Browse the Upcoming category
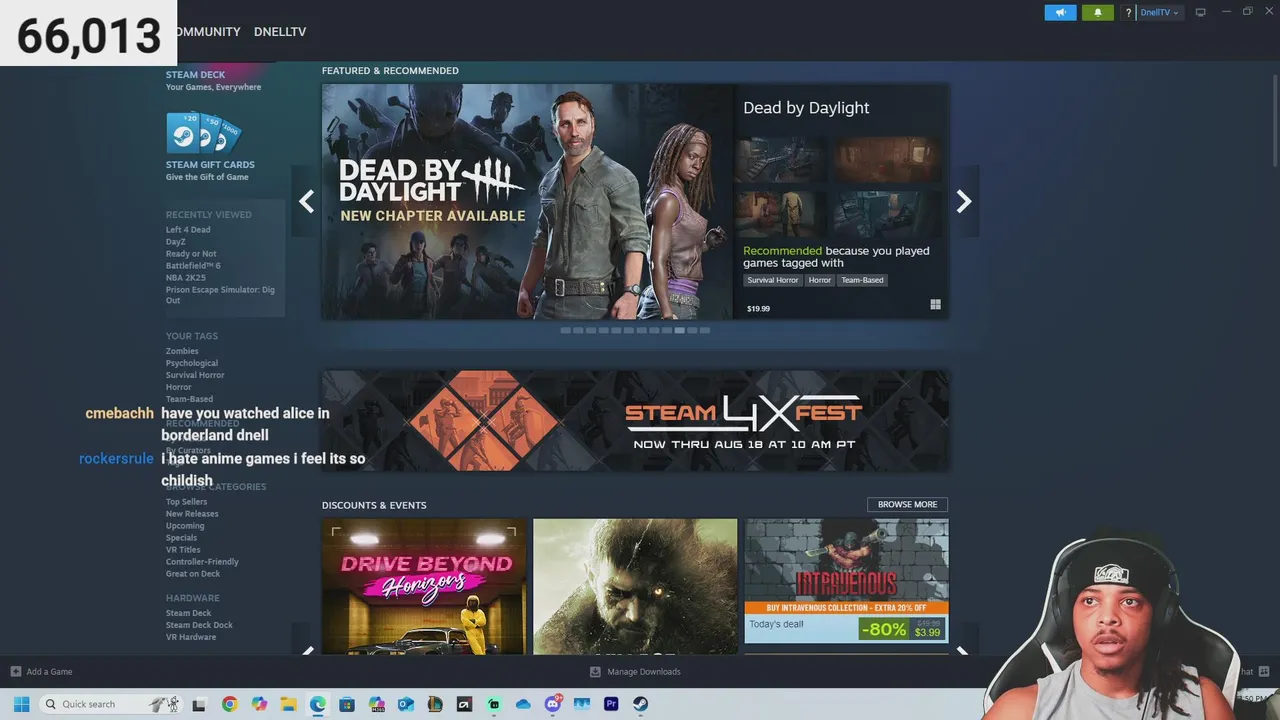Image resolution: width=1280 pixels, height=720 pixels. tap(185, 526)
